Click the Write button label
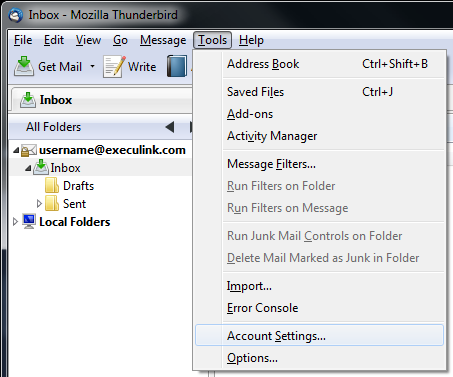The width and height of the screenshot is (453, 377). pyautogui.click(x=142, y=67)
